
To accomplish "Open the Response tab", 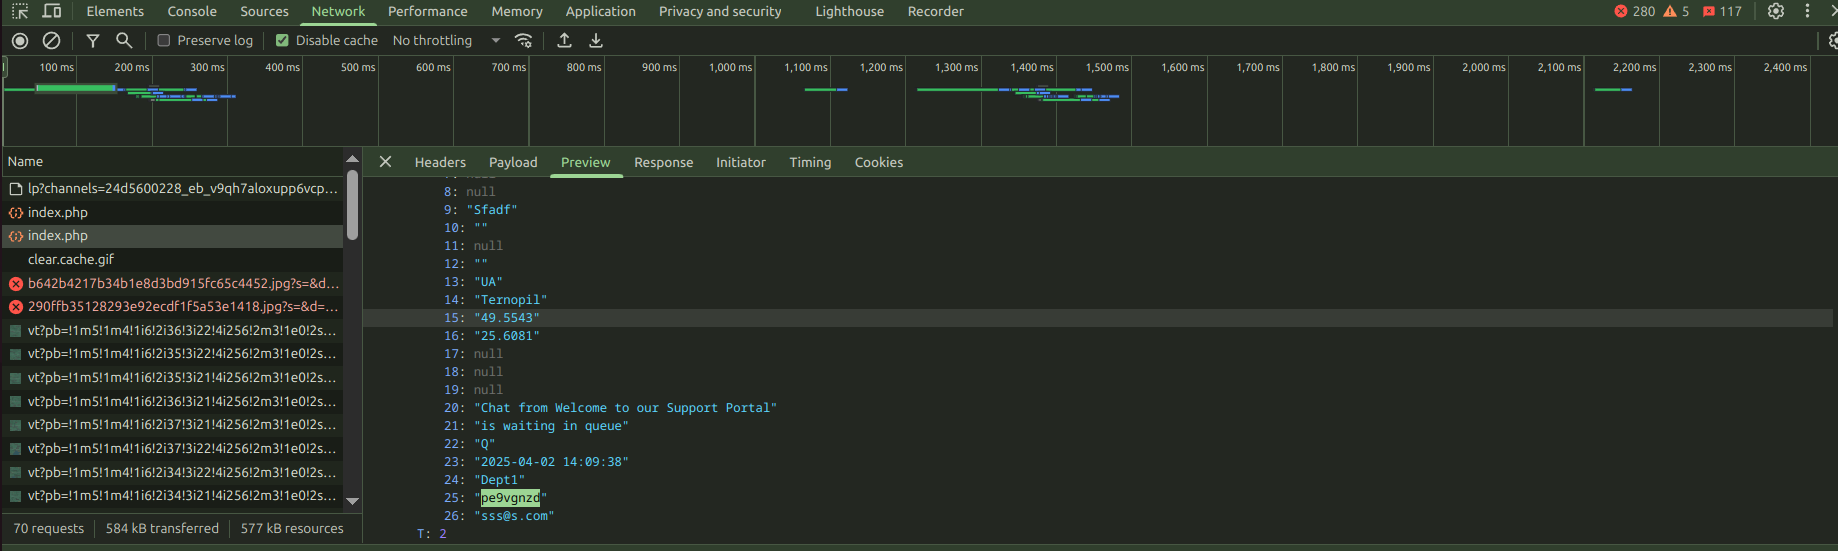I will coord(663,162).
